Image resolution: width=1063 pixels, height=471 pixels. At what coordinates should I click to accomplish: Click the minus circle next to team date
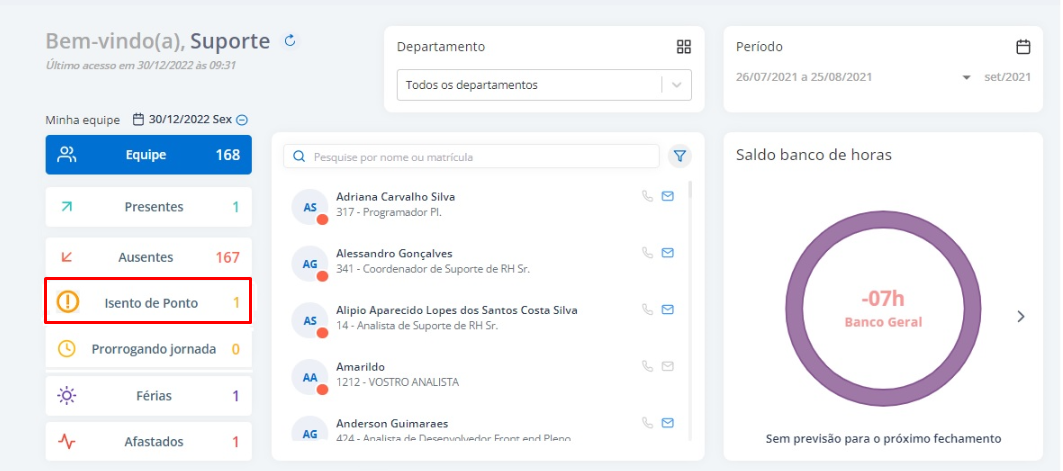tap(241, 120)
